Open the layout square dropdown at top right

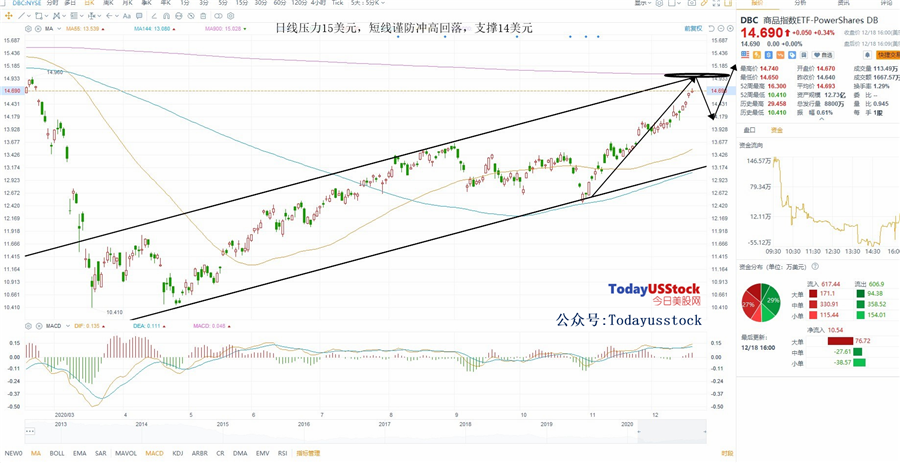(x=675, y=3)
